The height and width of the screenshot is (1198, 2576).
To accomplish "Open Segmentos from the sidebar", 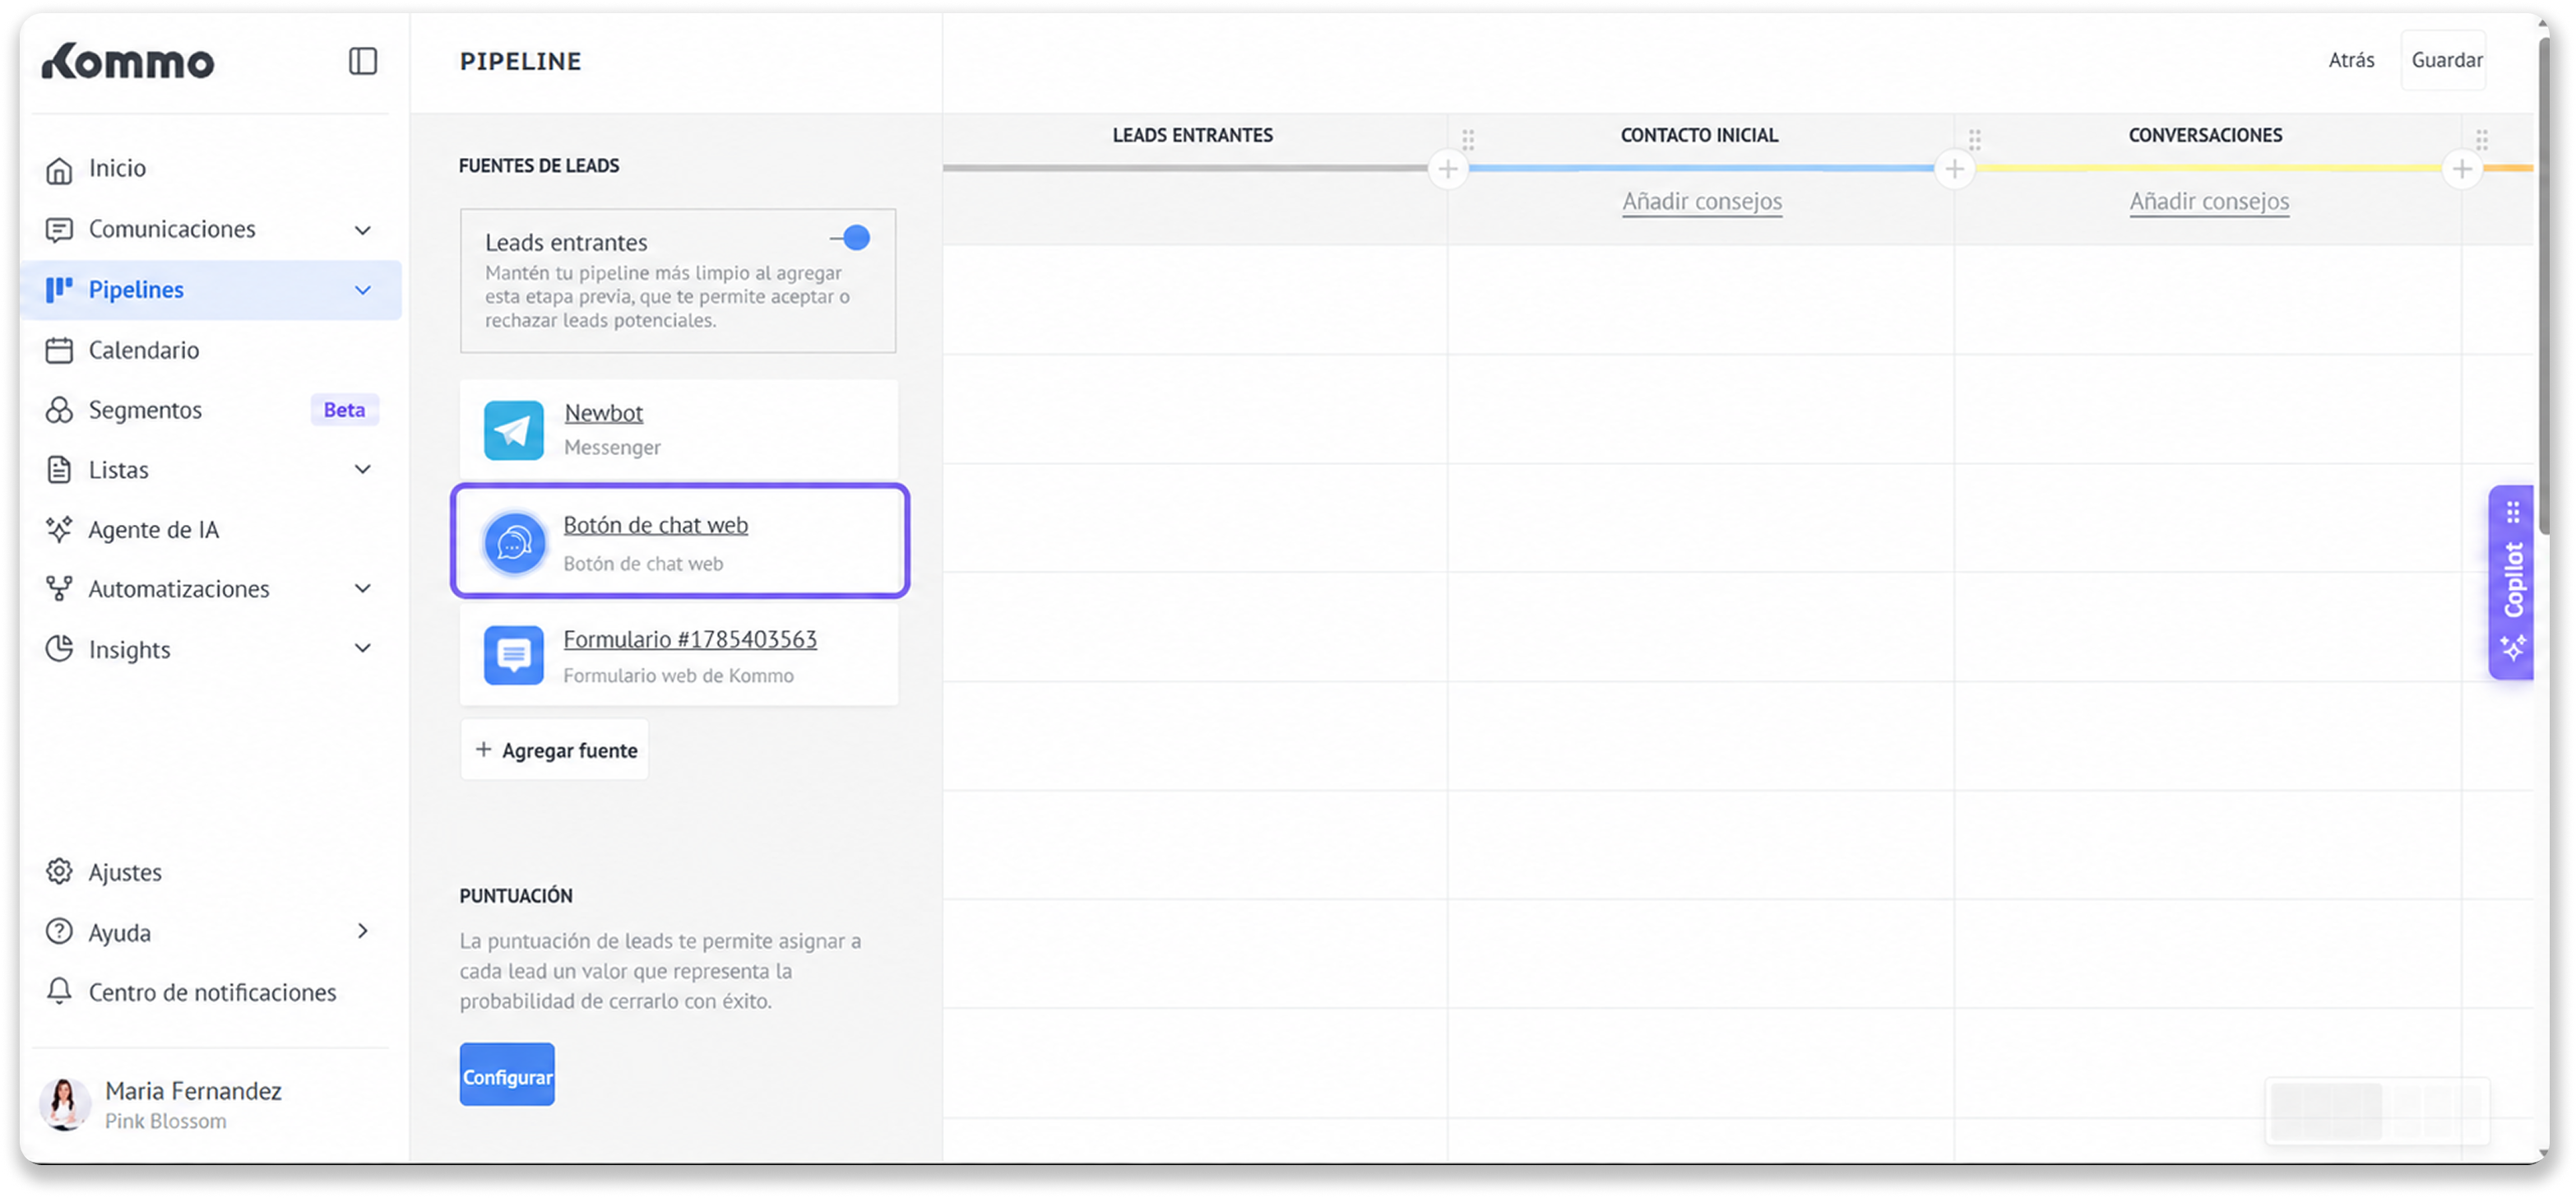I will pyautogui.click(x=210, y=410).
